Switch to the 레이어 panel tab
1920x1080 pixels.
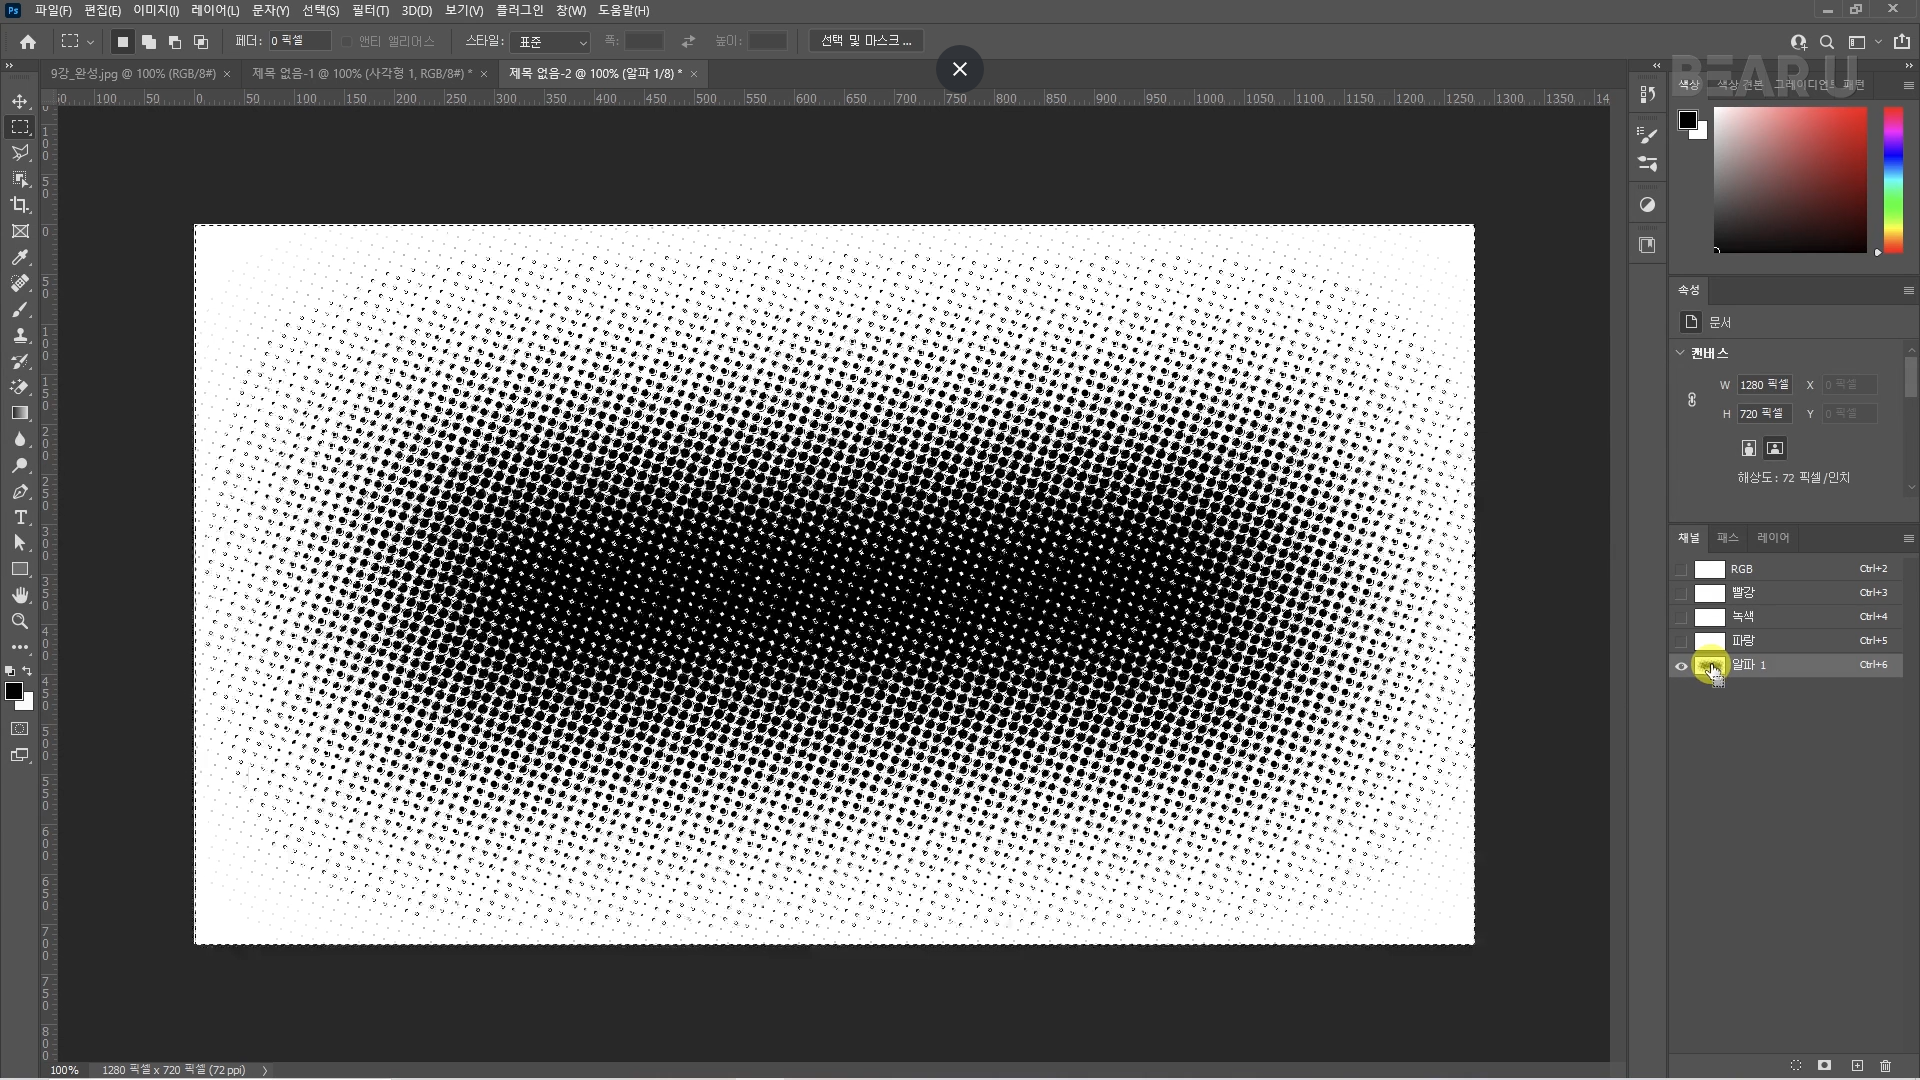(1773, 538)
